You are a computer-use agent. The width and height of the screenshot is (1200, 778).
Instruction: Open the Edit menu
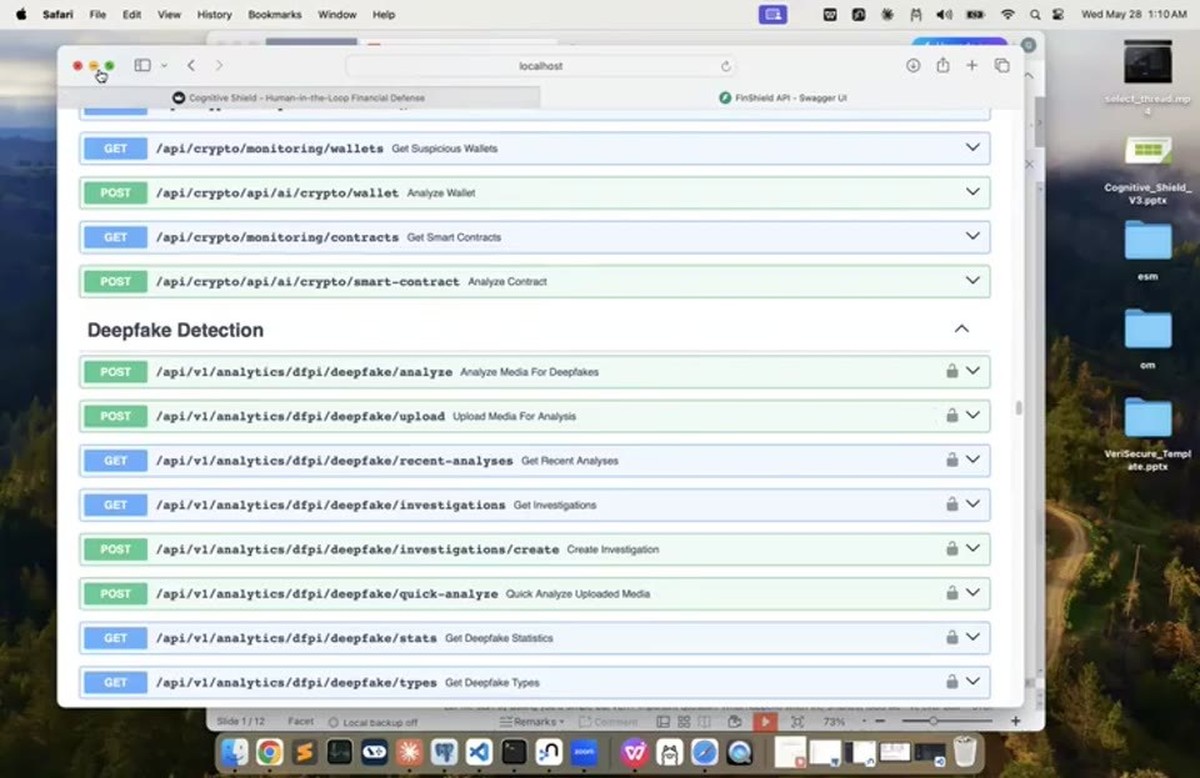tap(131, 15)
